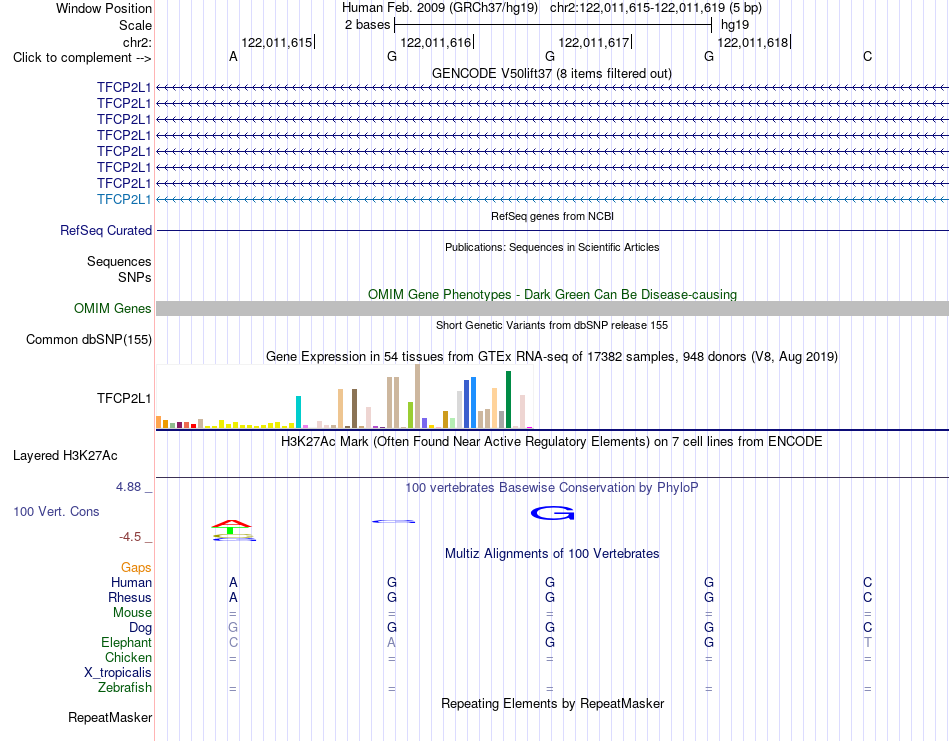
Task: Click the Human Feb. 2009 (GRCh37/hg19) title
Action: click(440, 8)
